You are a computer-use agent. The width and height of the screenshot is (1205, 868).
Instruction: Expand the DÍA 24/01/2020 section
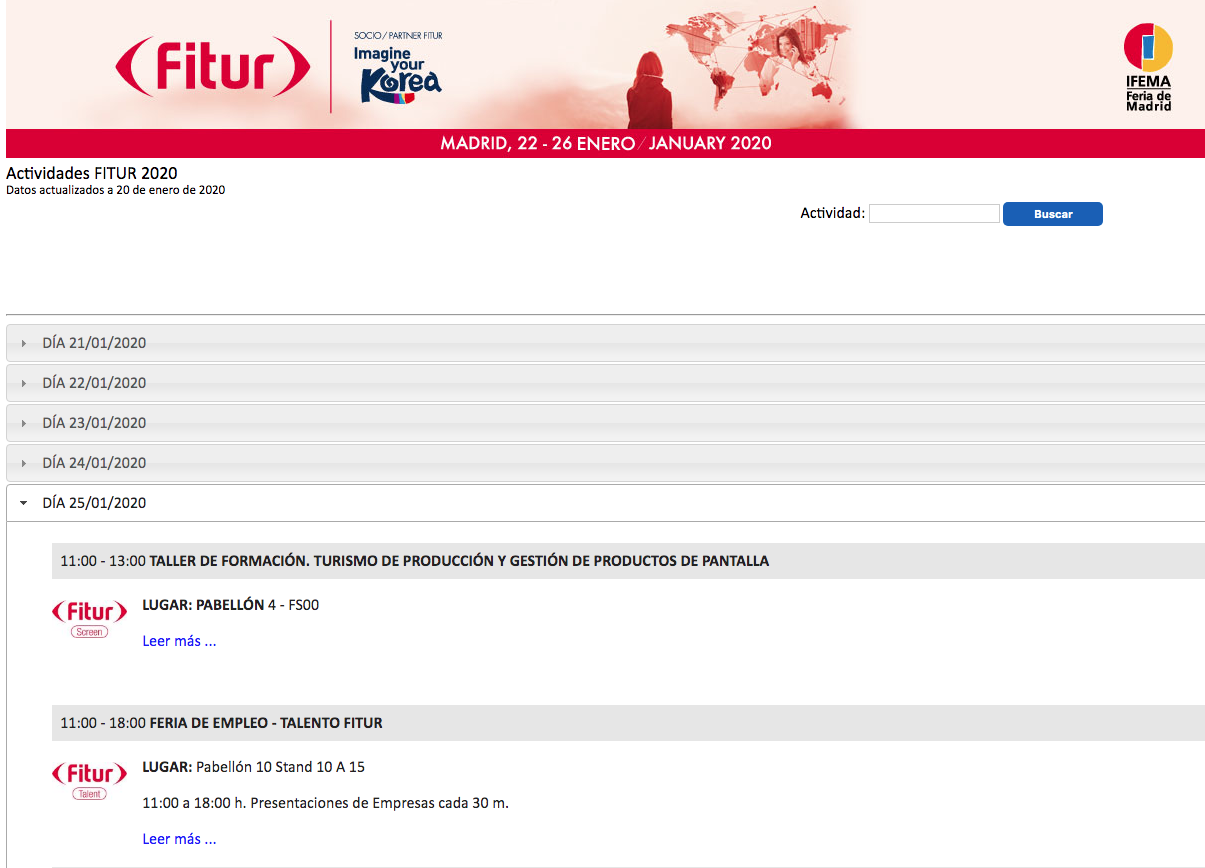click(x=605, y=463)
